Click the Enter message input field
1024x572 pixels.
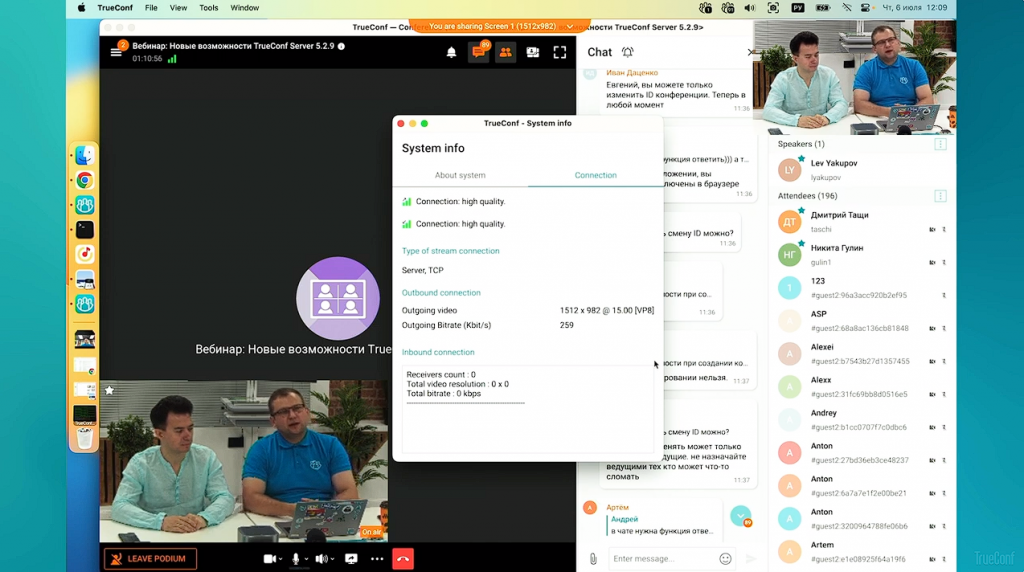tap(663, 559)
